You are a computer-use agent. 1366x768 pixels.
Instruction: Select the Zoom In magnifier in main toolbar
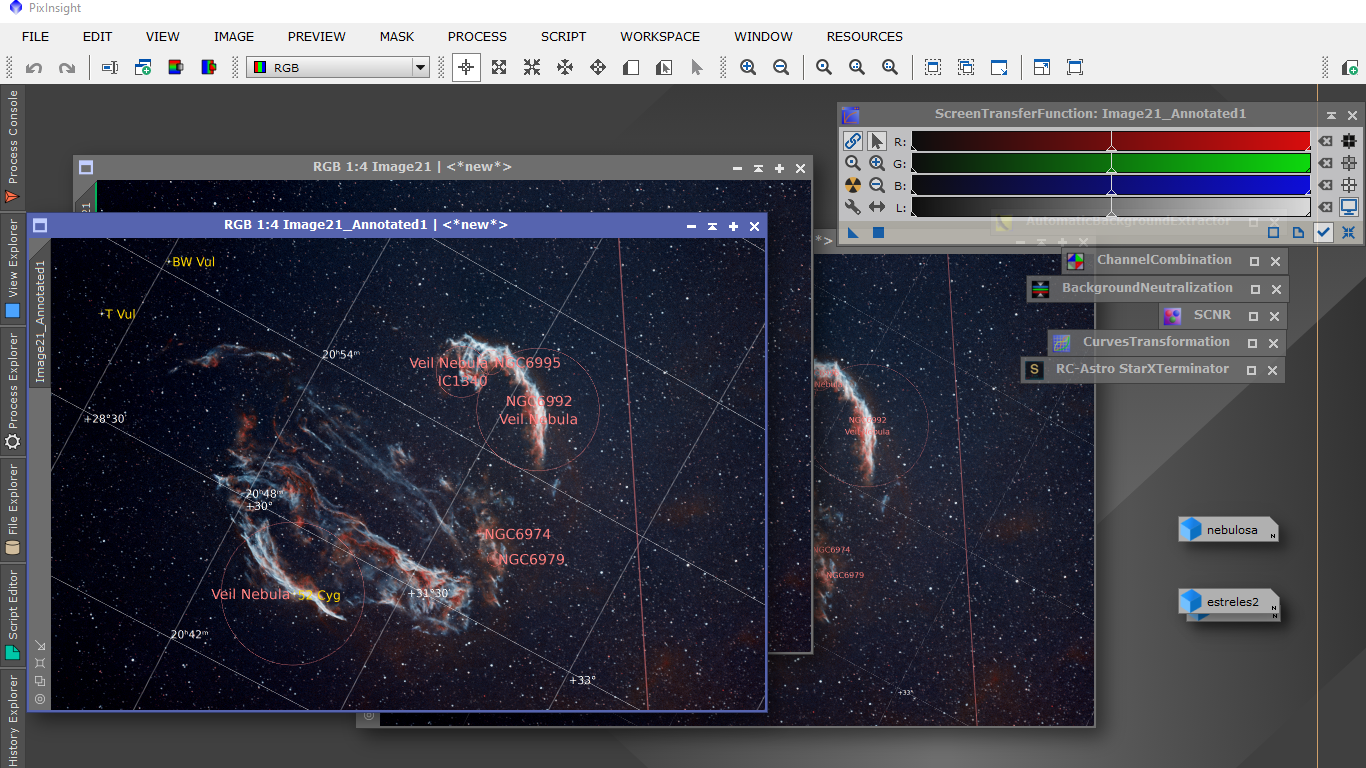(x=748, y=68)
